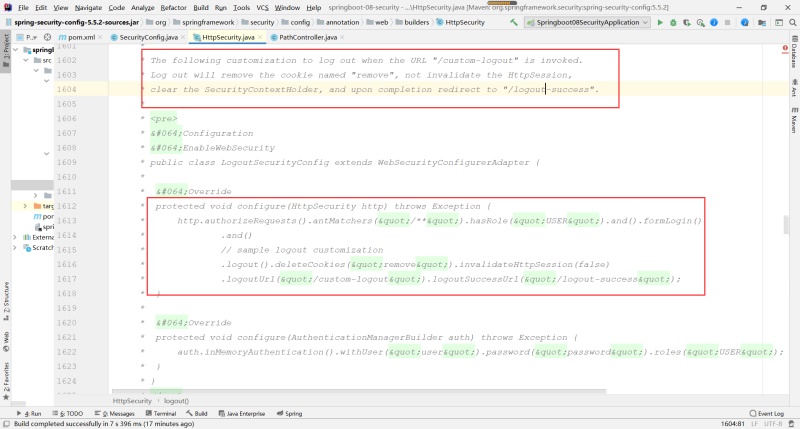Viewport: 800px width, 429px height.
Task: Click line number 1612 in the gutter
Action: pos(67,206)
